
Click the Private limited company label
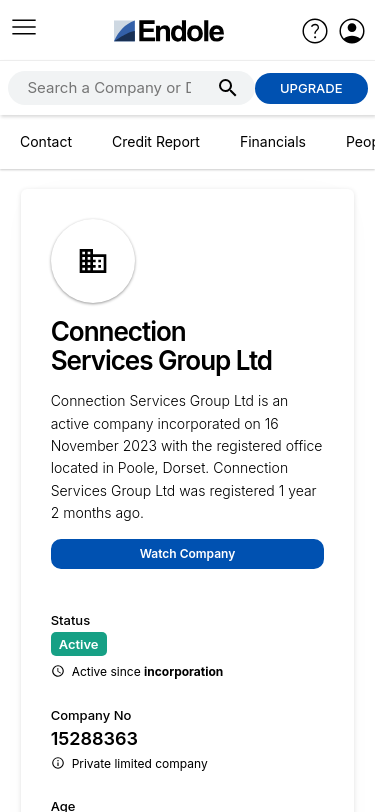tap(140, 764)
